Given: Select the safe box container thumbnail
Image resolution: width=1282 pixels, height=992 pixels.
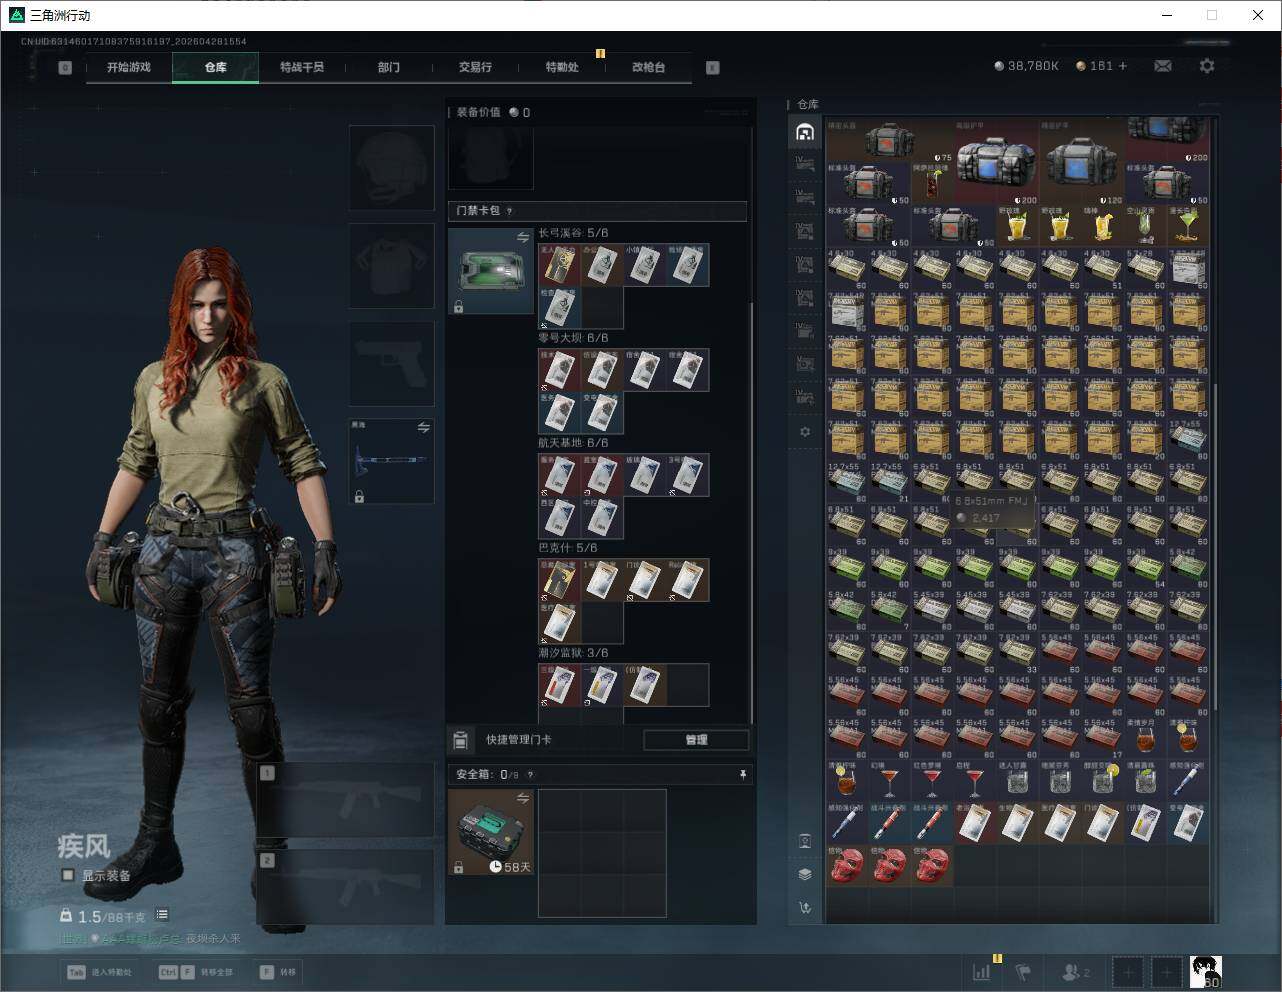Looking at the screenshot, I should click(x=491, y=832).
